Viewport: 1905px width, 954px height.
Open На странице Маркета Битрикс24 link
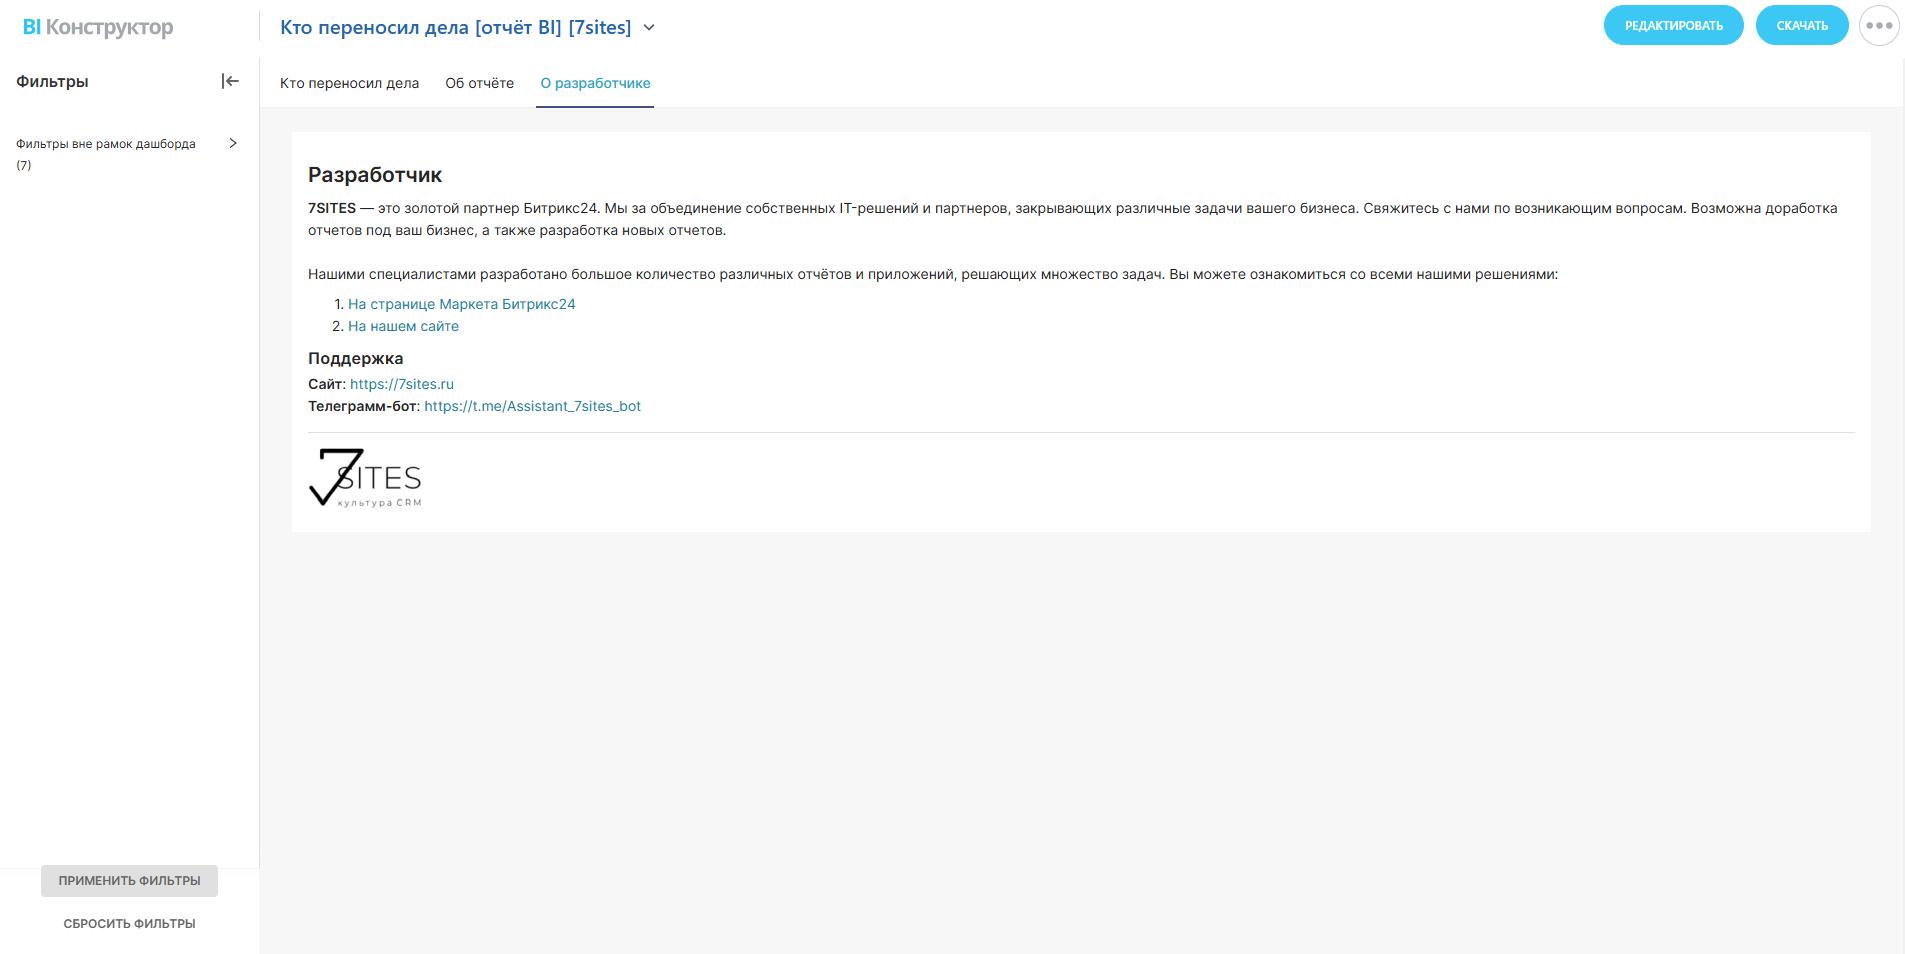(x=462, y=304)
